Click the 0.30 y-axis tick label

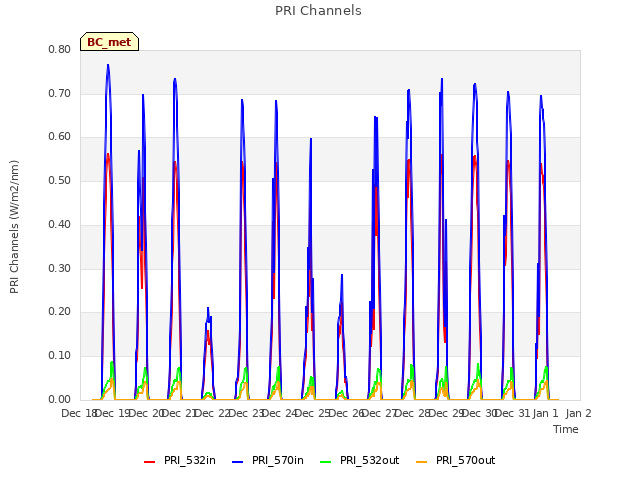[x=60, y=268]
